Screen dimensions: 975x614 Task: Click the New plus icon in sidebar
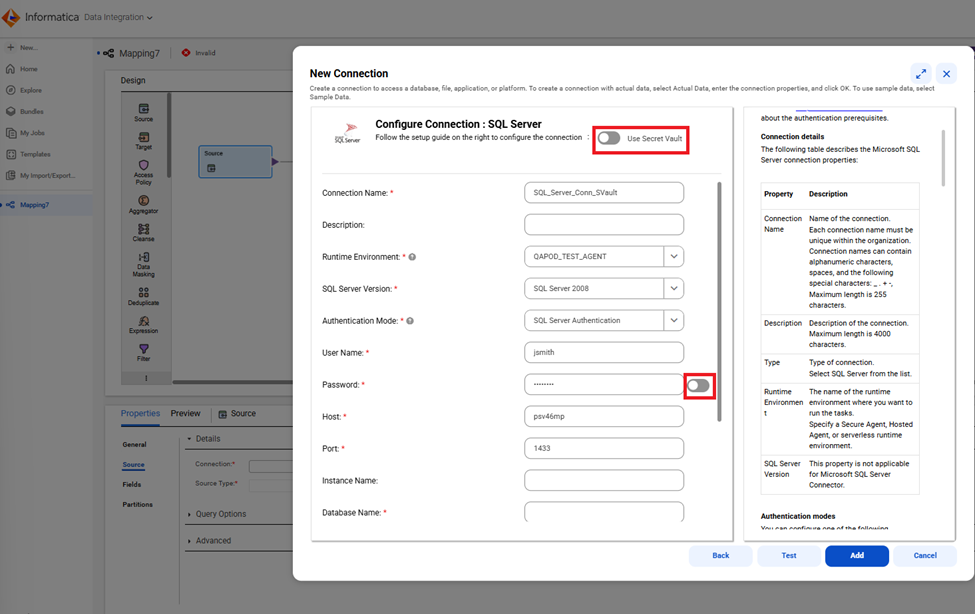[x=11, y=47]
